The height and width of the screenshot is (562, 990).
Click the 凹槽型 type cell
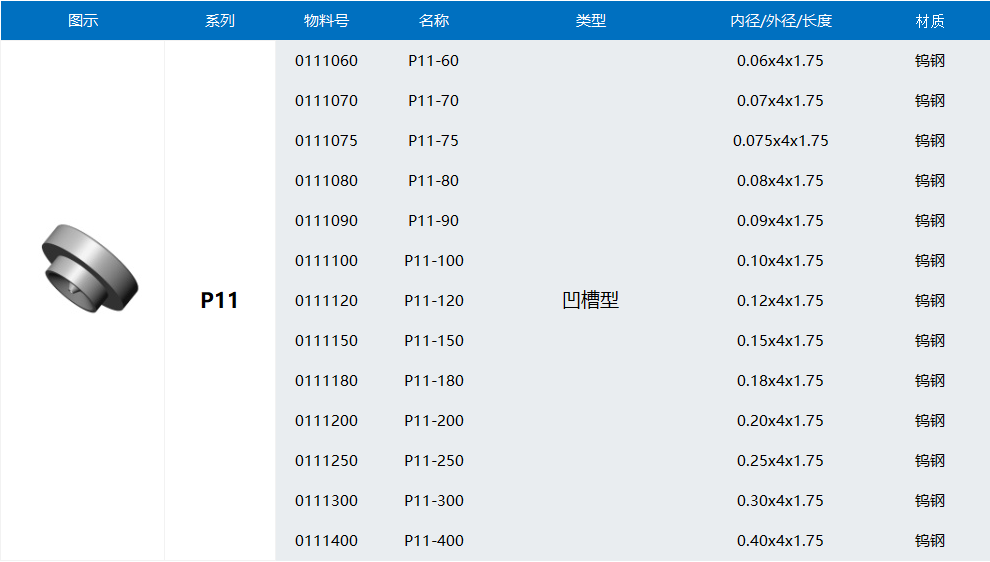click(x=590, y=300)
